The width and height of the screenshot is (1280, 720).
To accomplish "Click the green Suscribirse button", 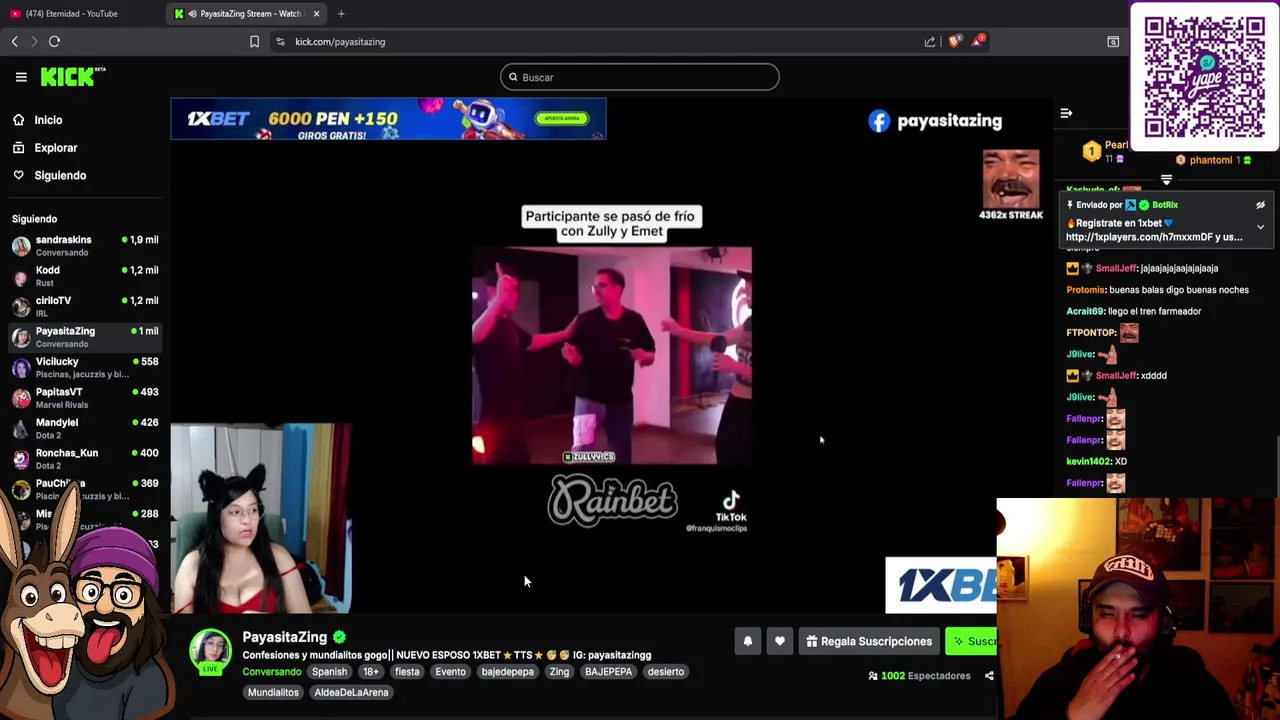I will point(973,642).
